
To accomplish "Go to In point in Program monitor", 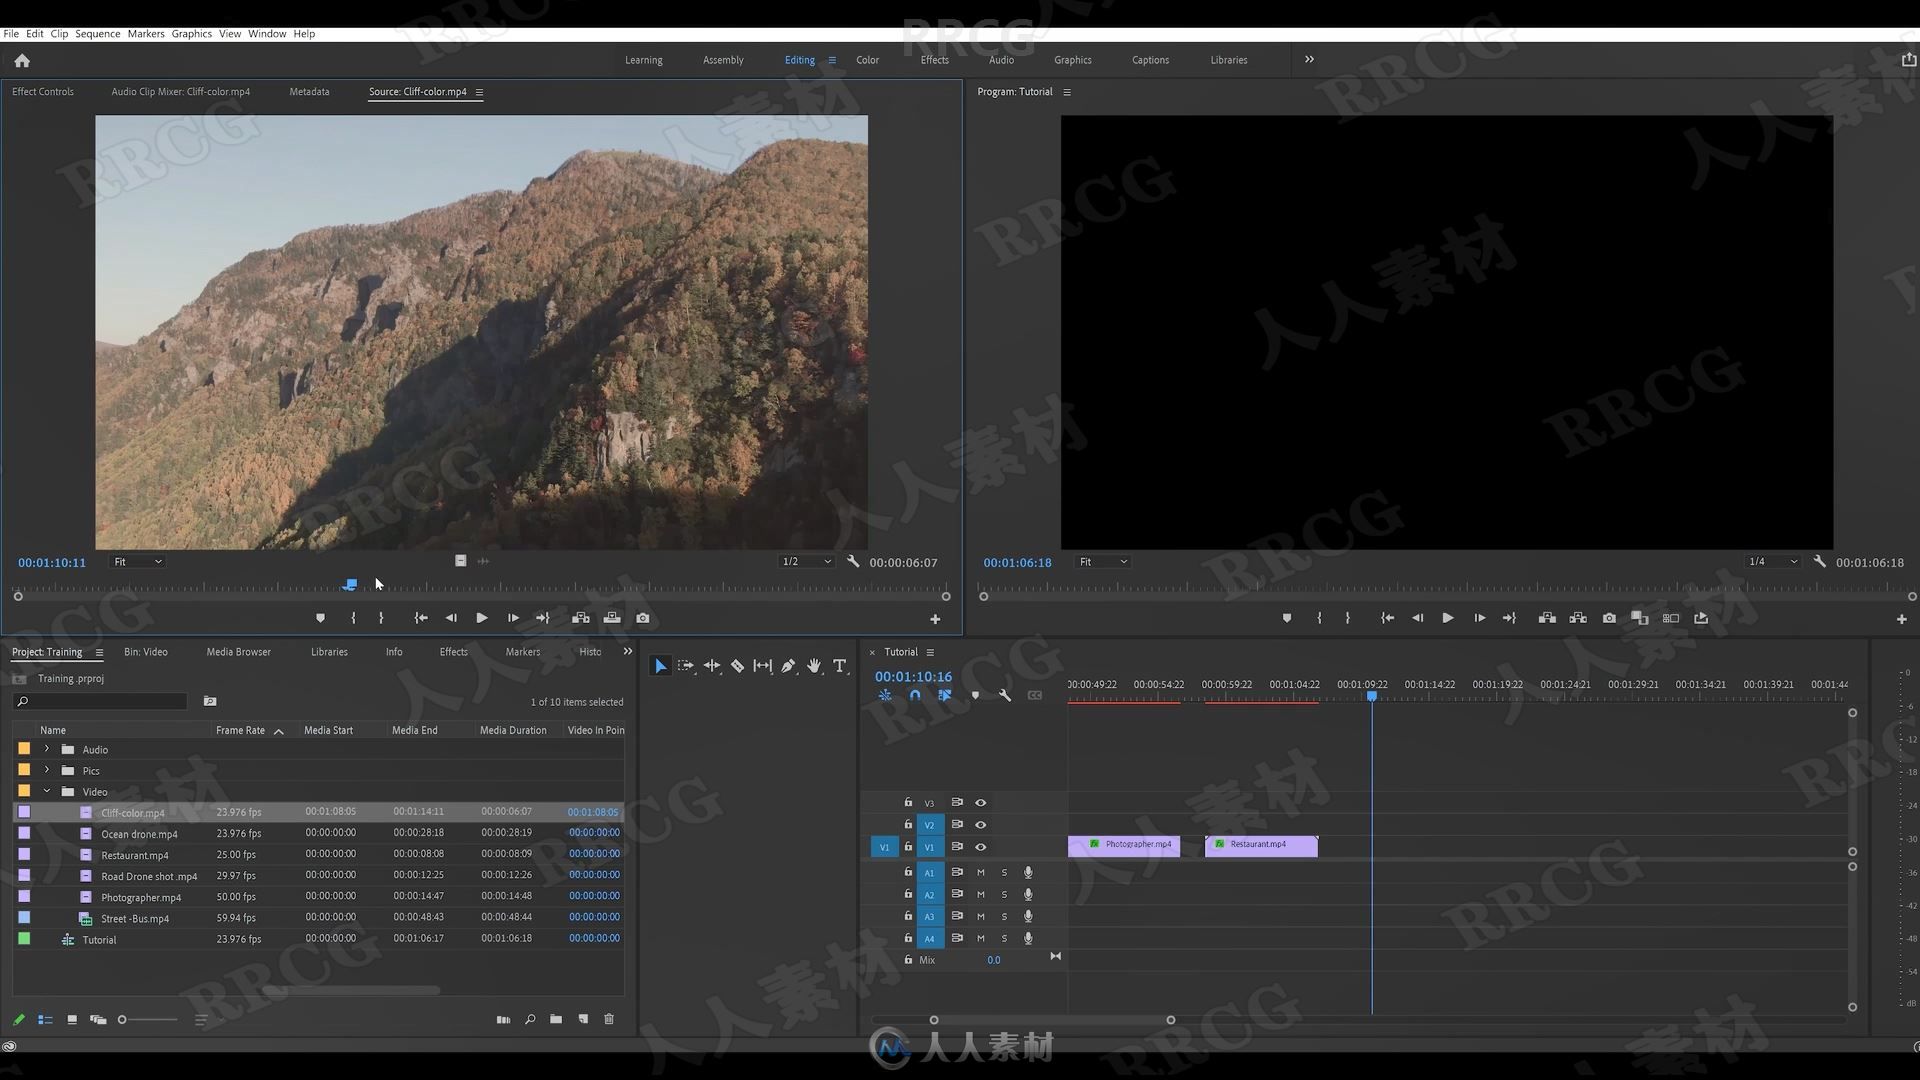I will click(1387, 618).
